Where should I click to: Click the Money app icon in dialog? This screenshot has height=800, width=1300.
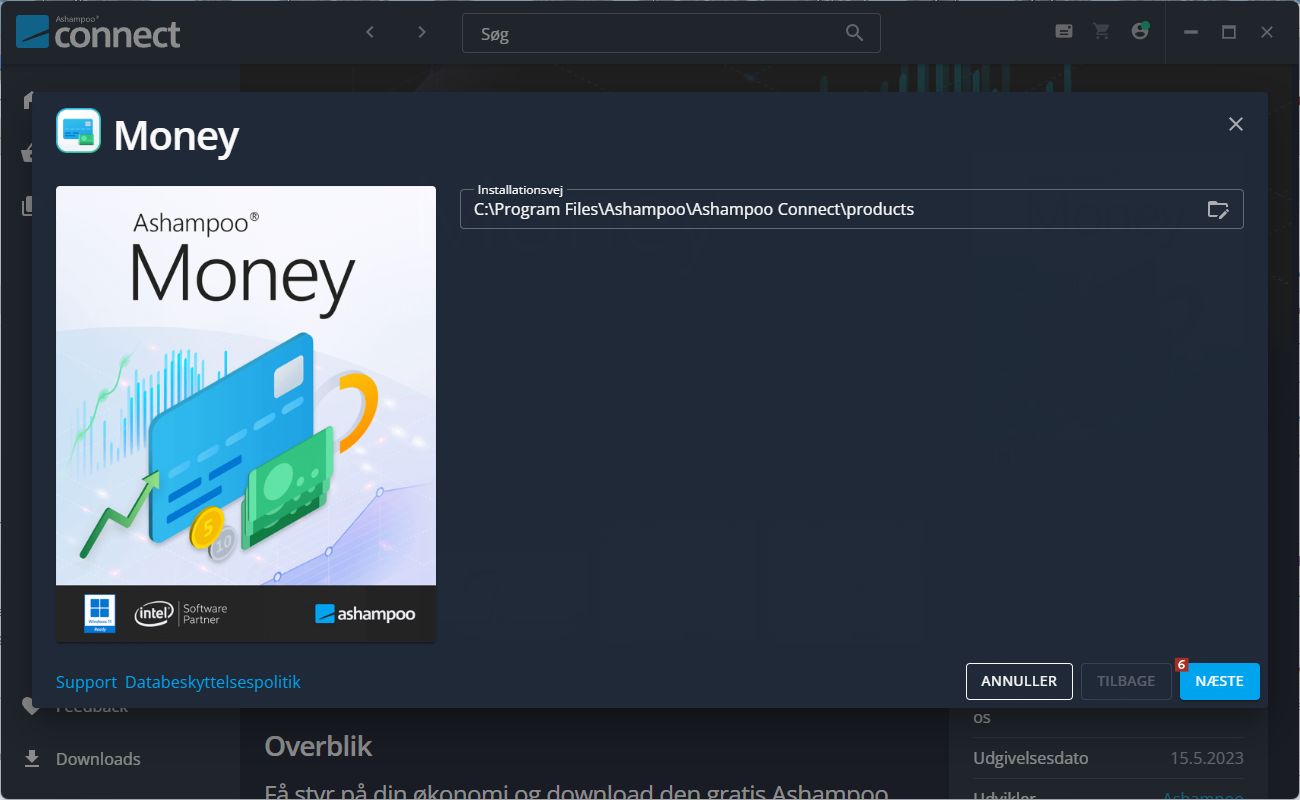pos(78,131)
